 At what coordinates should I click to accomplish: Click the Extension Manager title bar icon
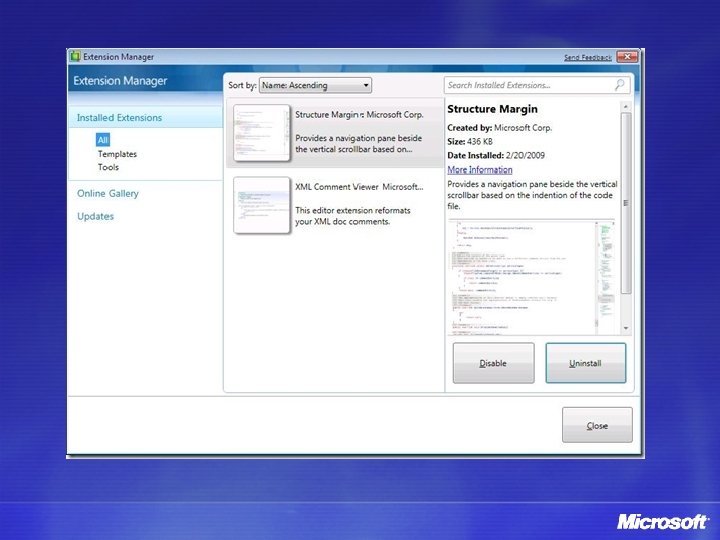pyautogui.click(x=75, y=56)
